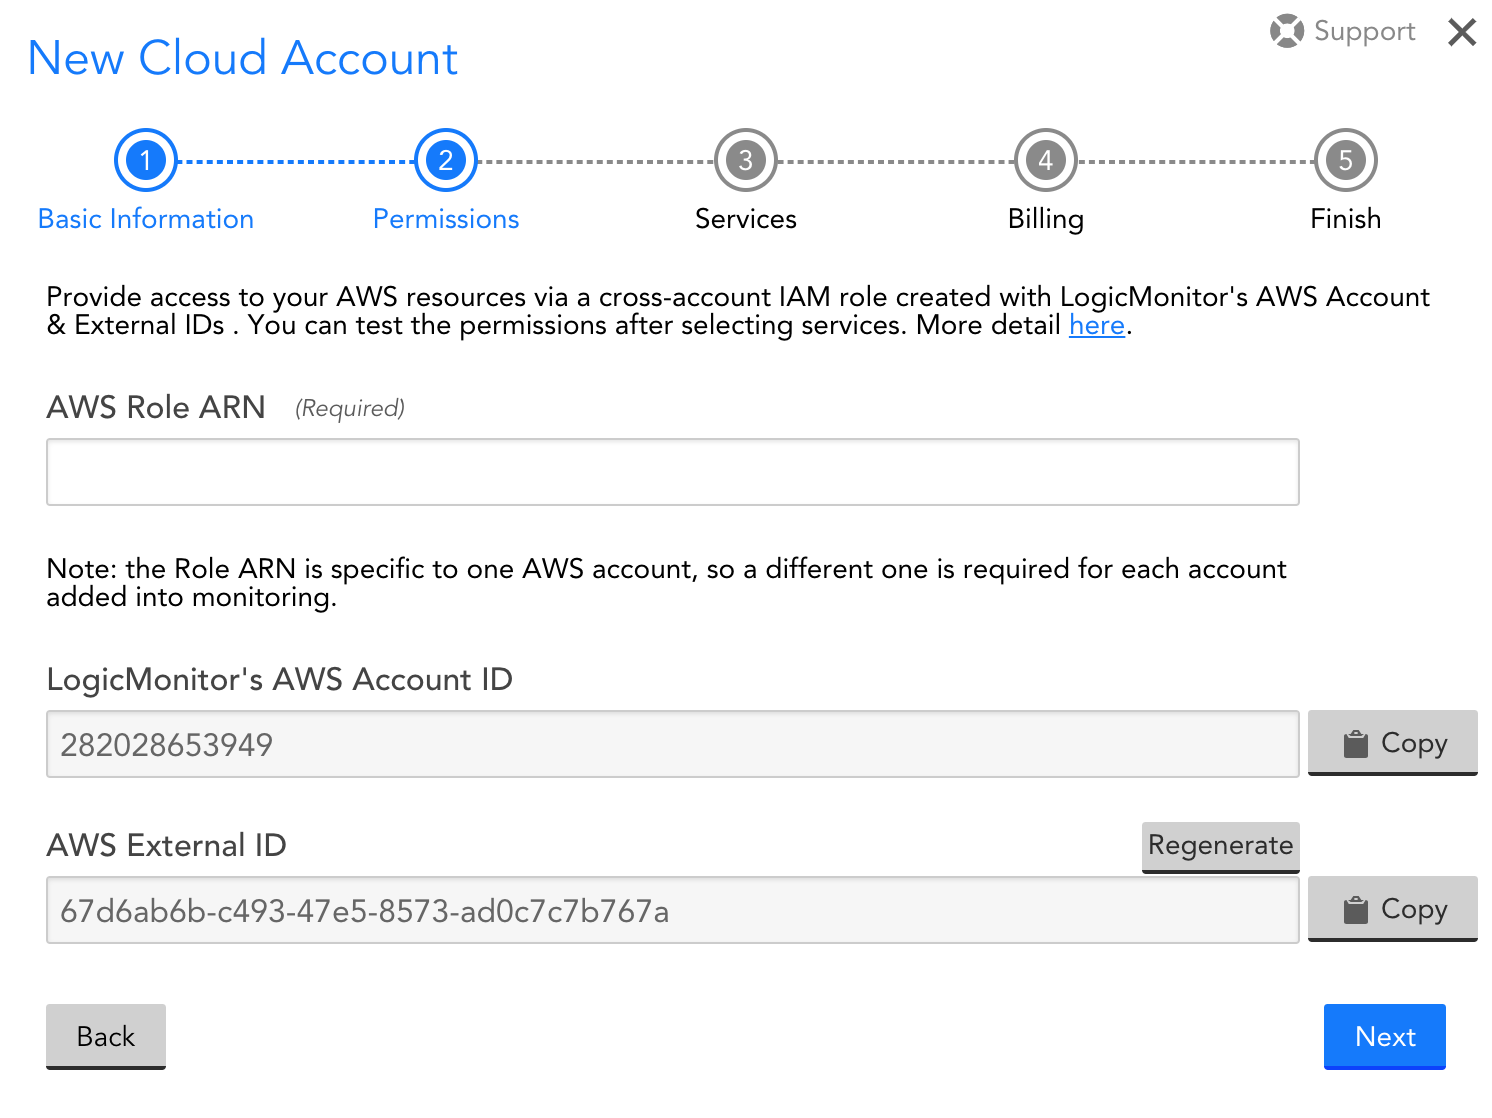1492x1118 pixels.
Task: Click the 'LogicMonitor's AWS Account ID' label
Action: [x=280, y=679]
